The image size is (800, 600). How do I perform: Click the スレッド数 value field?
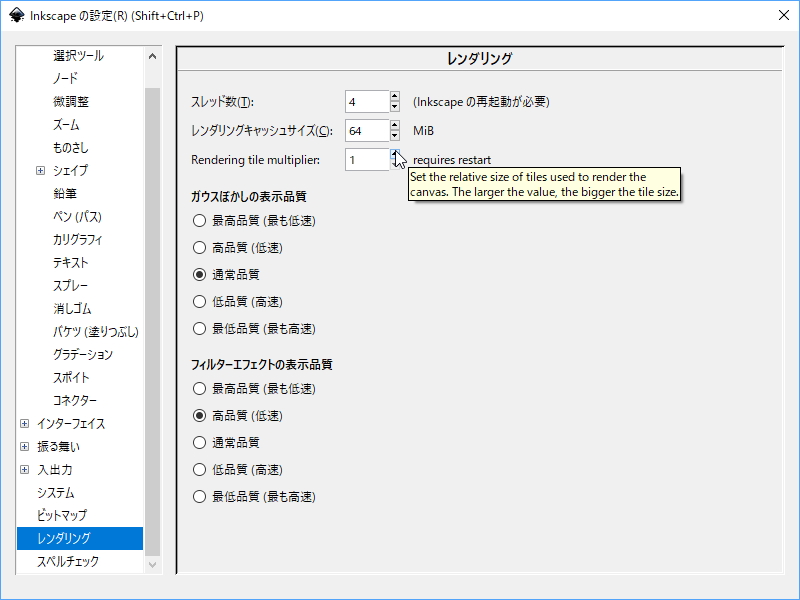tap(367, 102)
